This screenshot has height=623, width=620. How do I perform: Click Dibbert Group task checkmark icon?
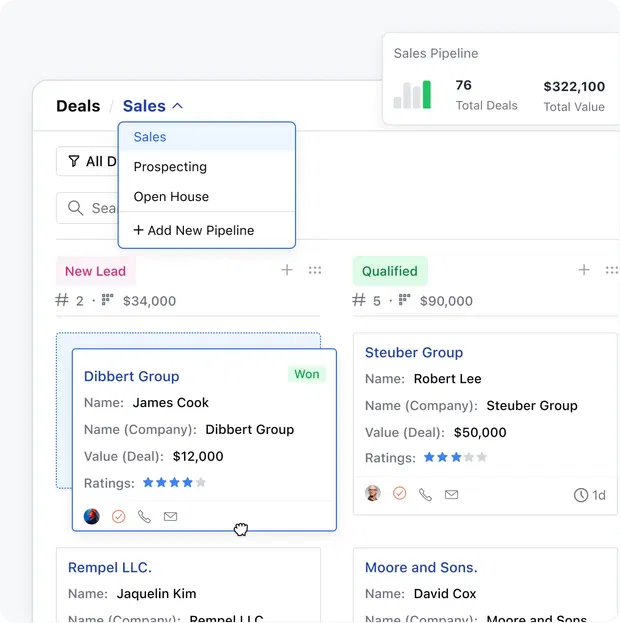click(118, 516)
